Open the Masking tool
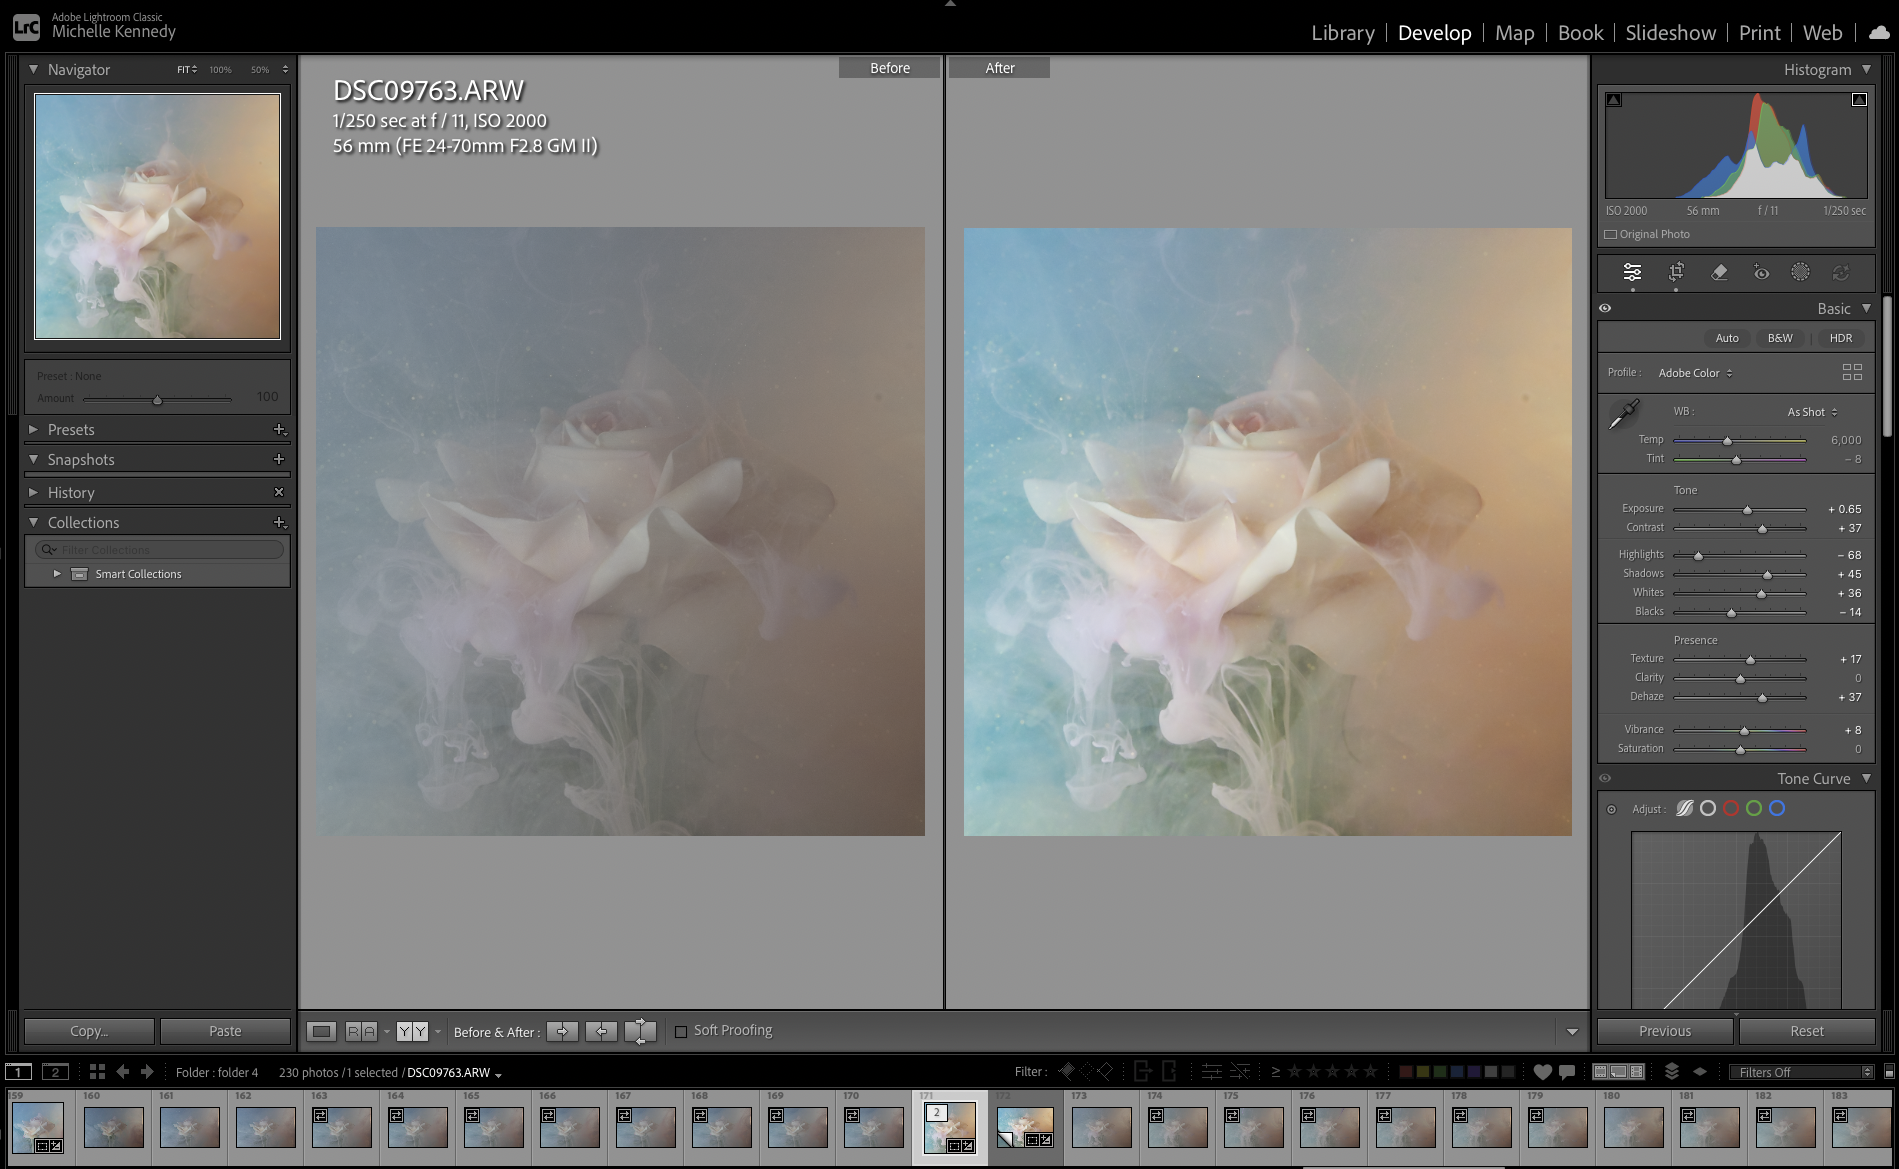1899x1169 pixels. coord(1800,272)
